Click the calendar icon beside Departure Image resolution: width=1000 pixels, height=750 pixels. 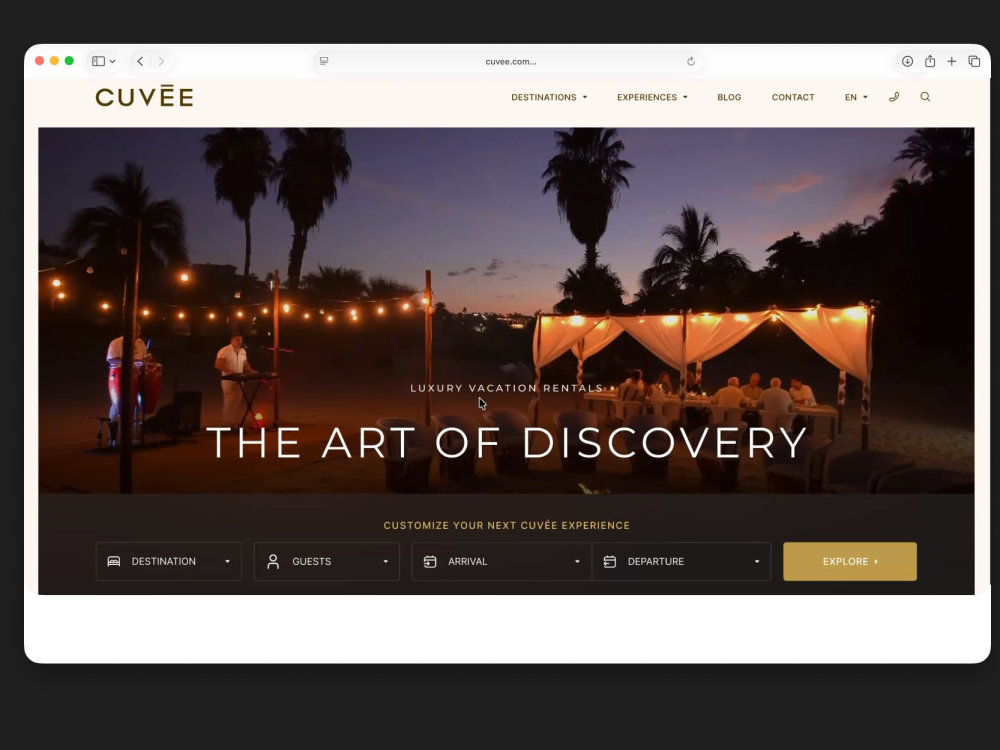point(610,561)
